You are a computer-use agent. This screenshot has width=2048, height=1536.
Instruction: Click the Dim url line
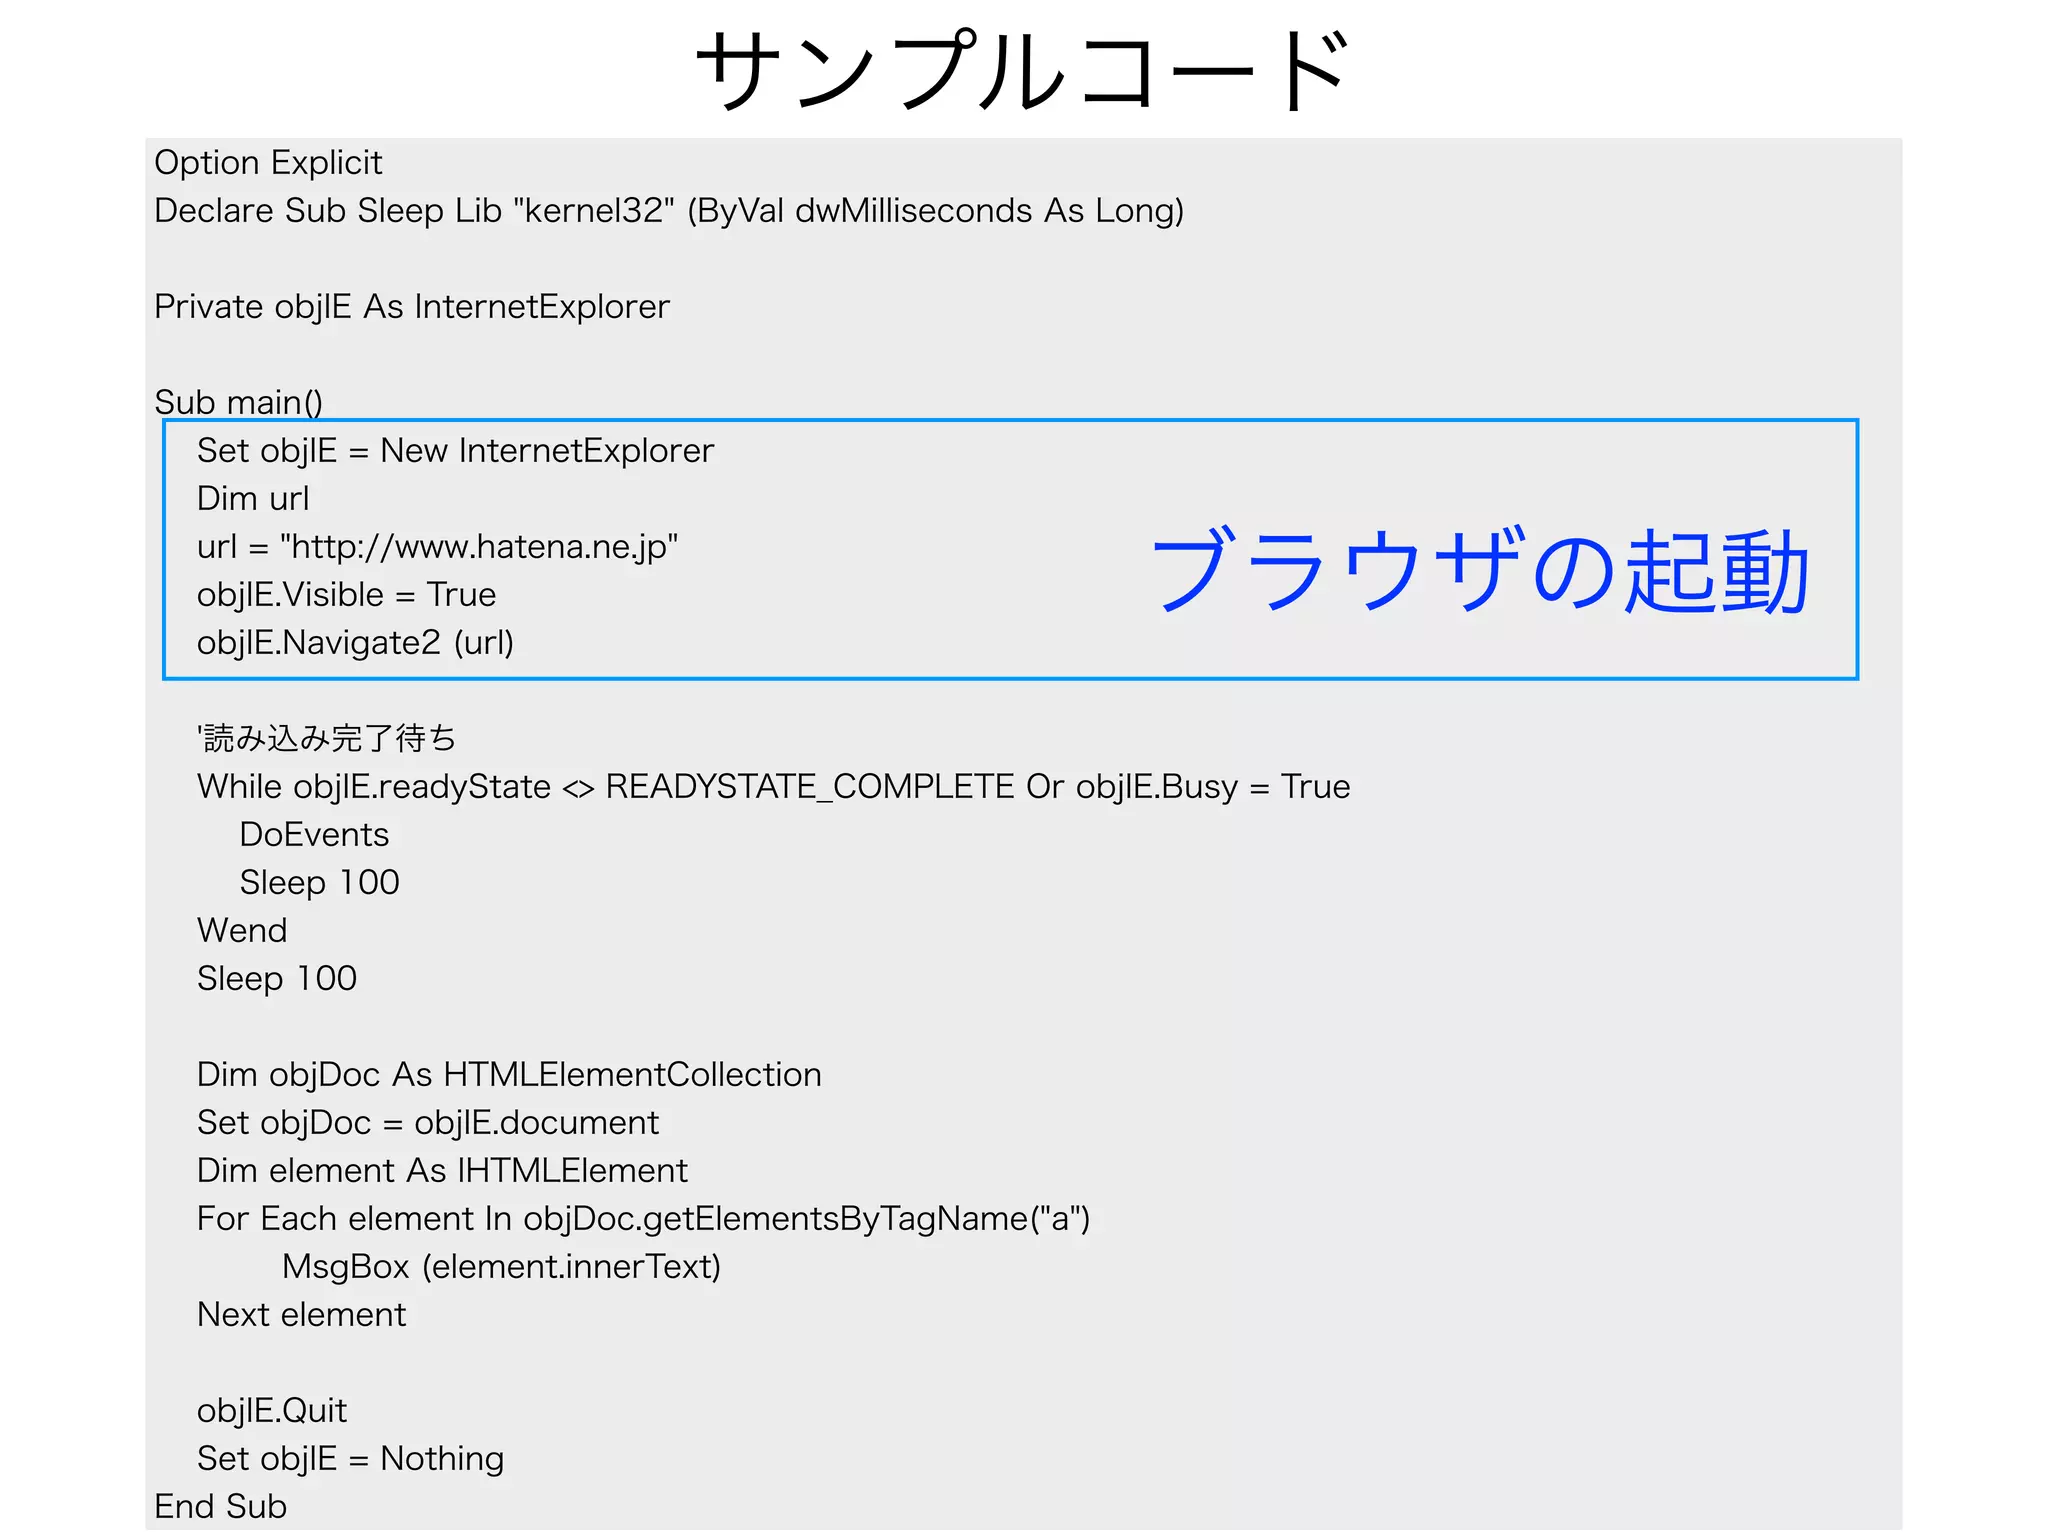click(253, 498)
